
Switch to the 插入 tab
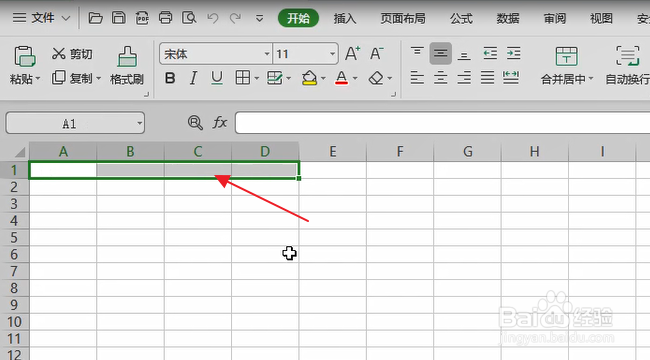click(345, 18)
